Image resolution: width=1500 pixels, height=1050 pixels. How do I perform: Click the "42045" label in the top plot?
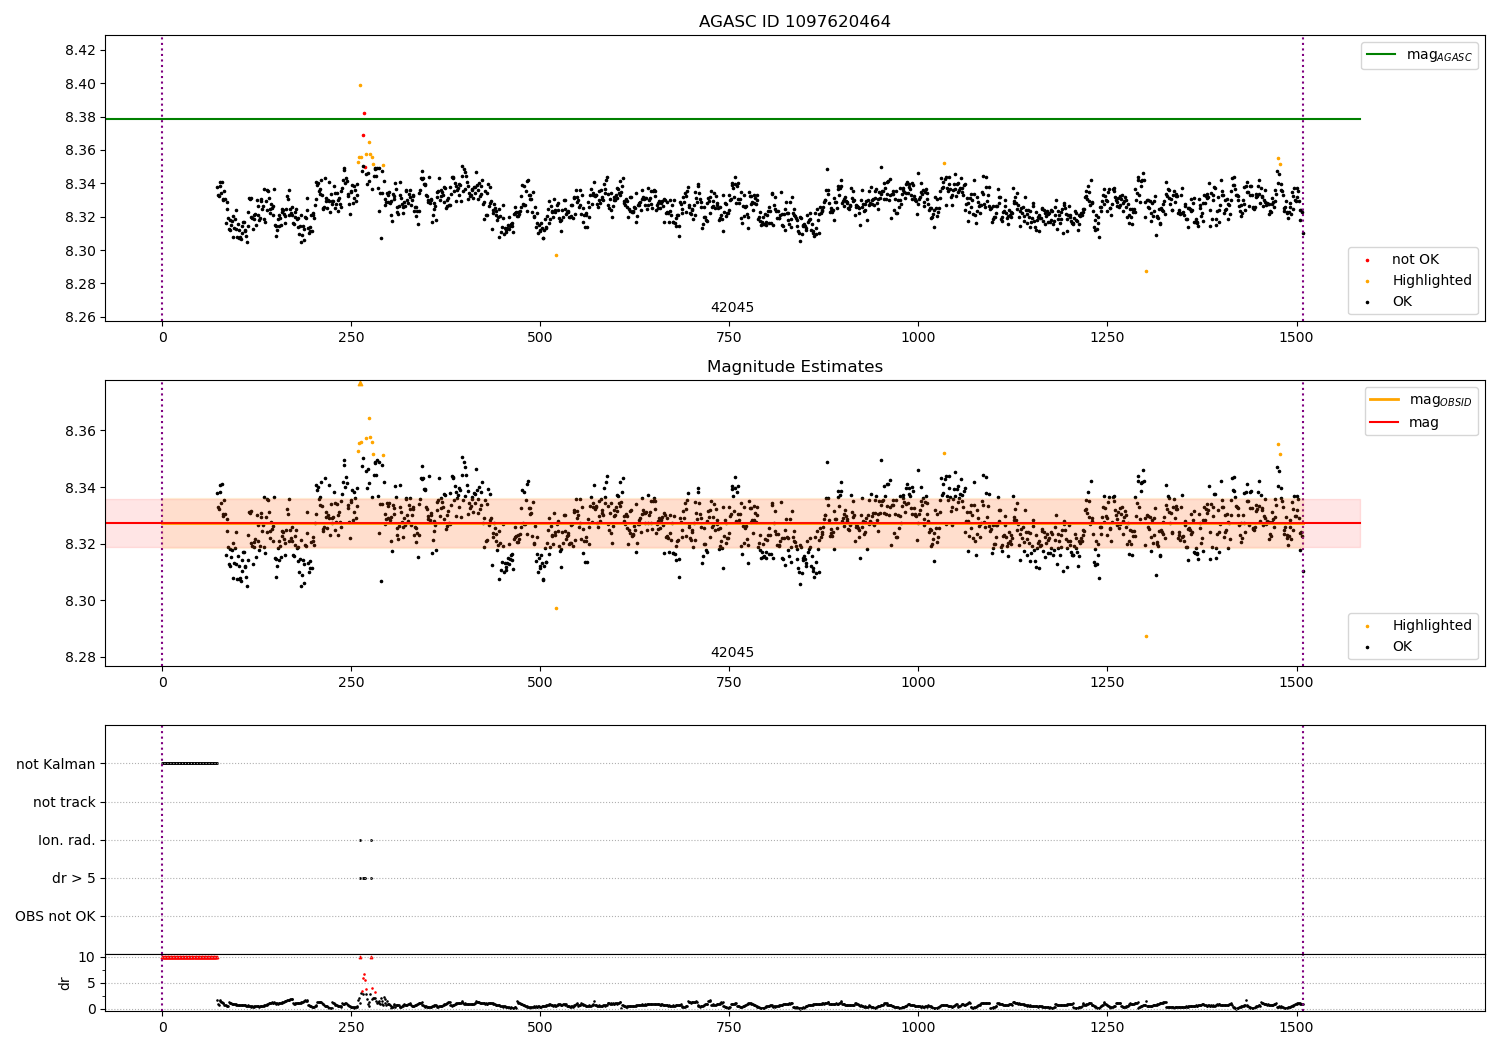[732, 307]
